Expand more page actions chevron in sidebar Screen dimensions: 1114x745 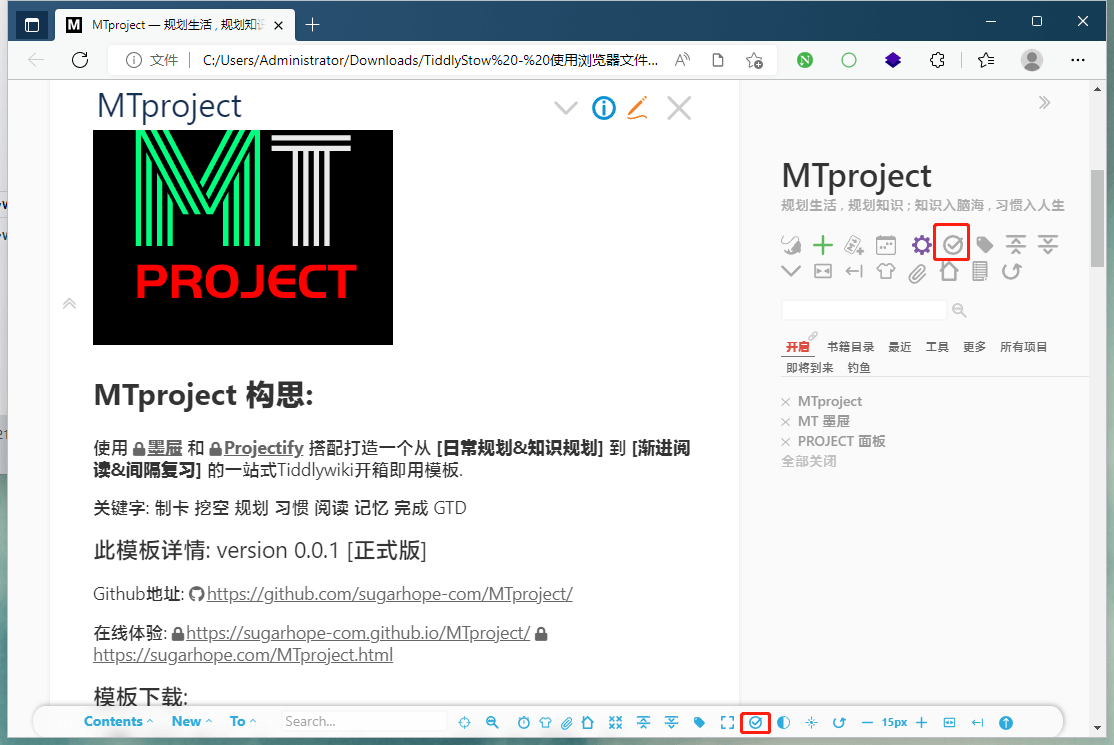pos(791,271)
